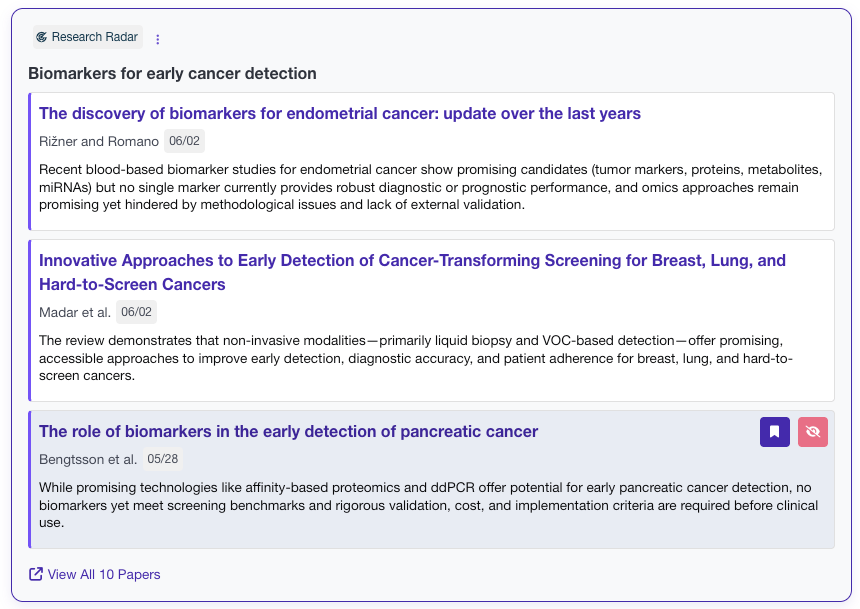Click the 05/28 date badge
Screen dimensions: 860x609
(162, 459)
